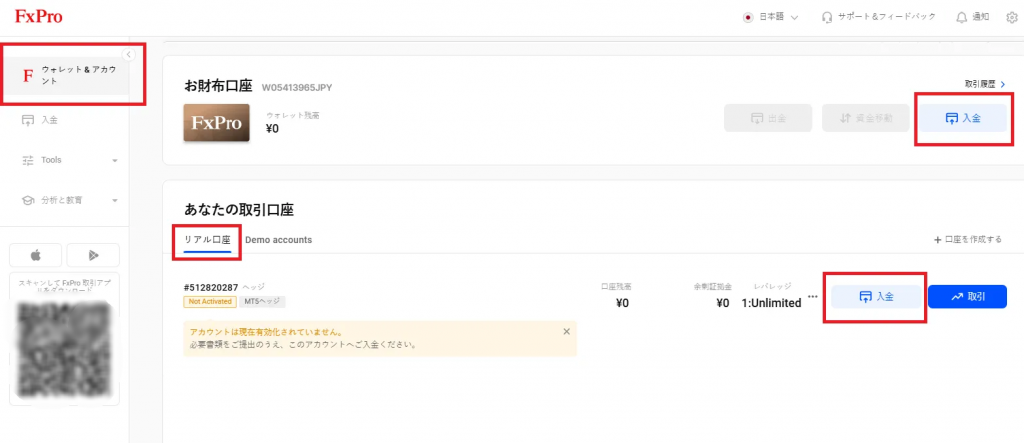Click account number #512820287
The height and width of the screenshot is (443, 1024).
click(x=211, y=287)
